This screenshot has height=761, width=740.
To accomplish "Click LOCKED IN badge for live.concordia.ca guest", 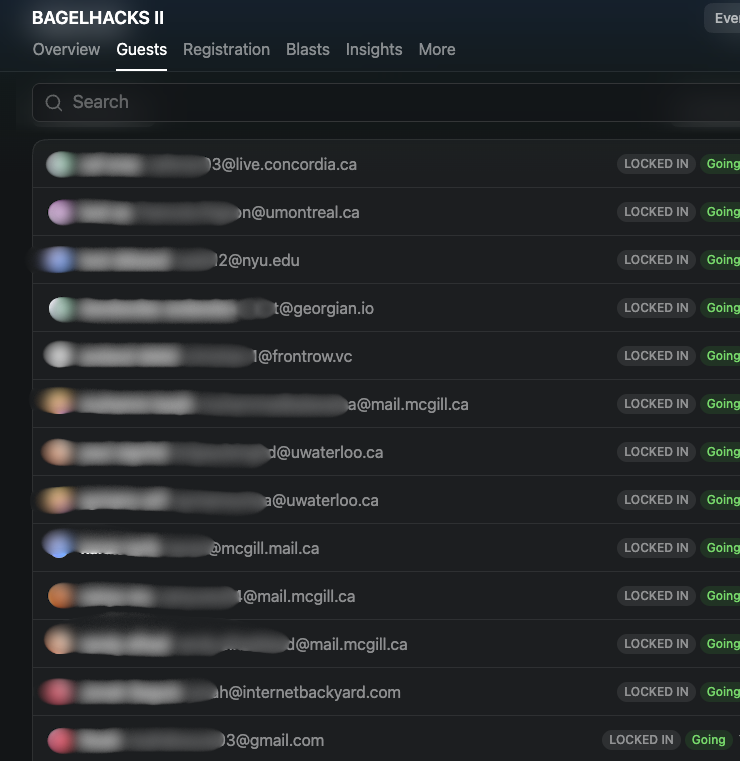I will coord(656,164).
